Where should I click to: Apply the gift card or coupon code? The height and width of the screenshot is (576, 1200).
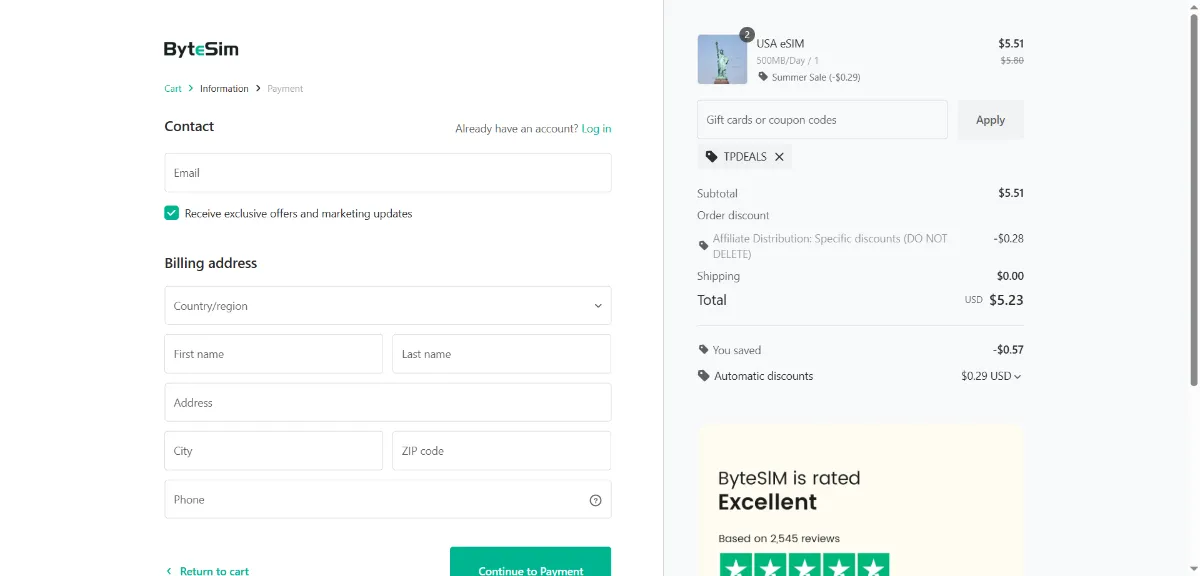click(x=990, y=120)
